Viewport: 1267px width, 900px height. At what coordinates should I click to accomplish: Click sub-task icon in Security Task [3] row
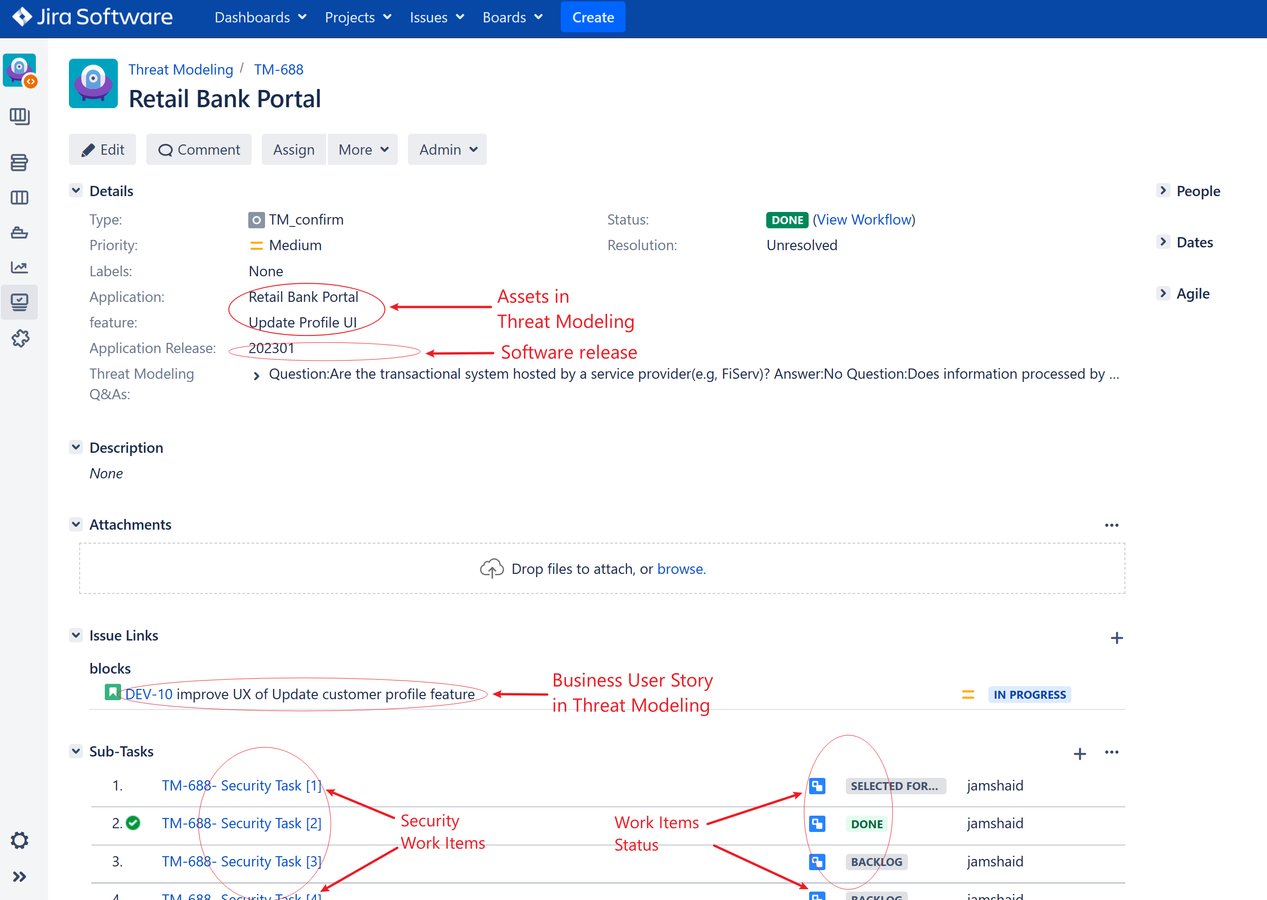pos(817,862)
